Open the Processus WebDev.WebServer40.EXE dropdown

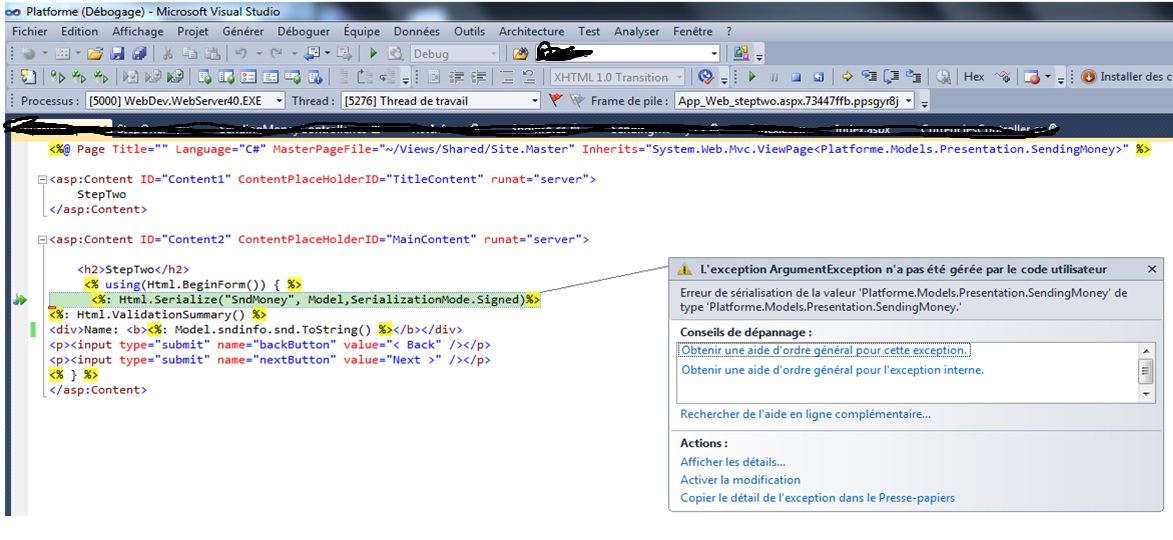[280, 100]
